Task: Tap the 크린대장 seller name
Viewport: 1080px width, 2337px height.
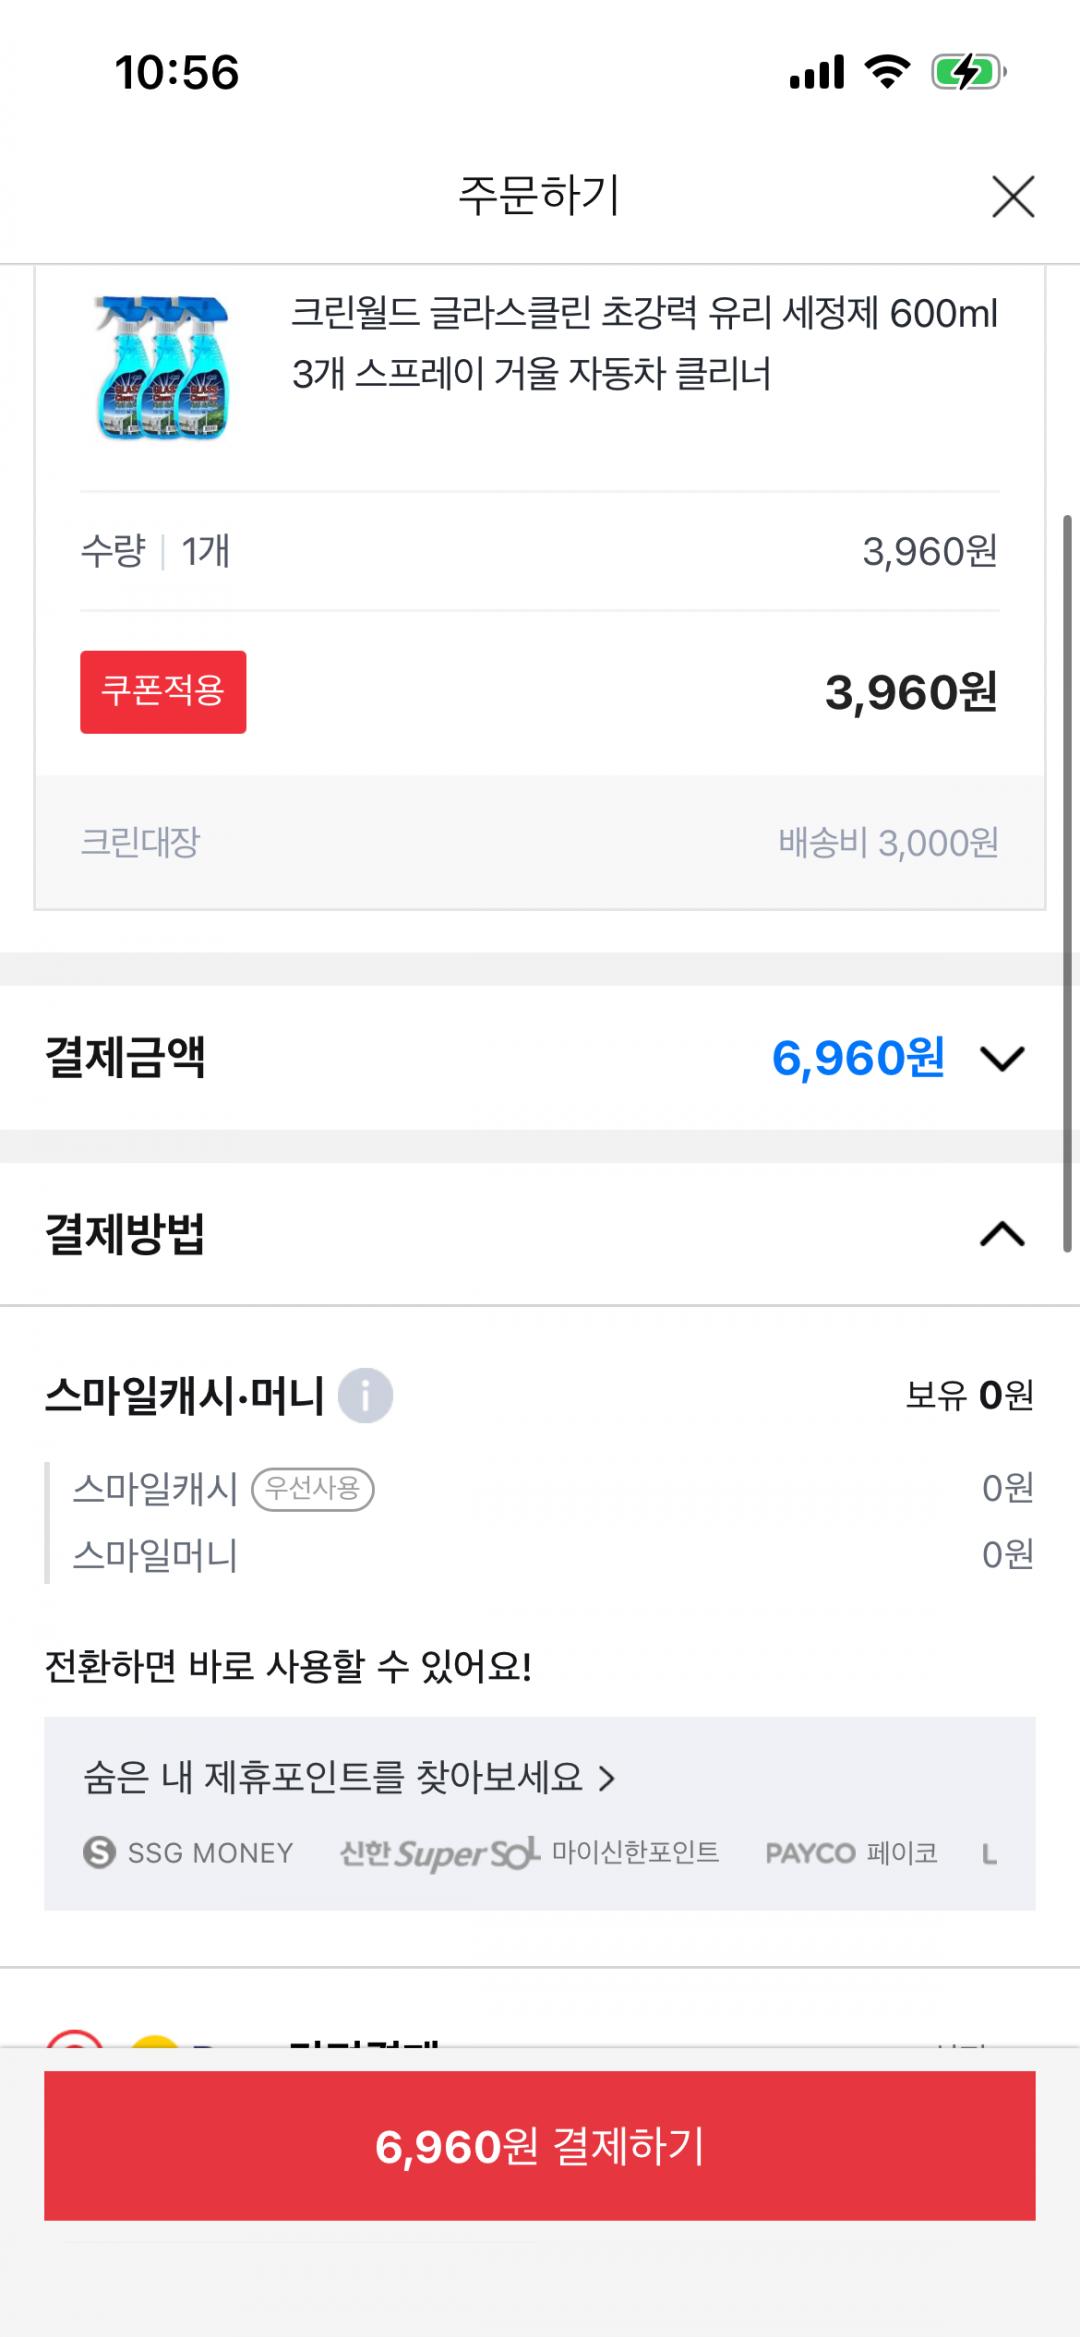Action: click(140, 842)
